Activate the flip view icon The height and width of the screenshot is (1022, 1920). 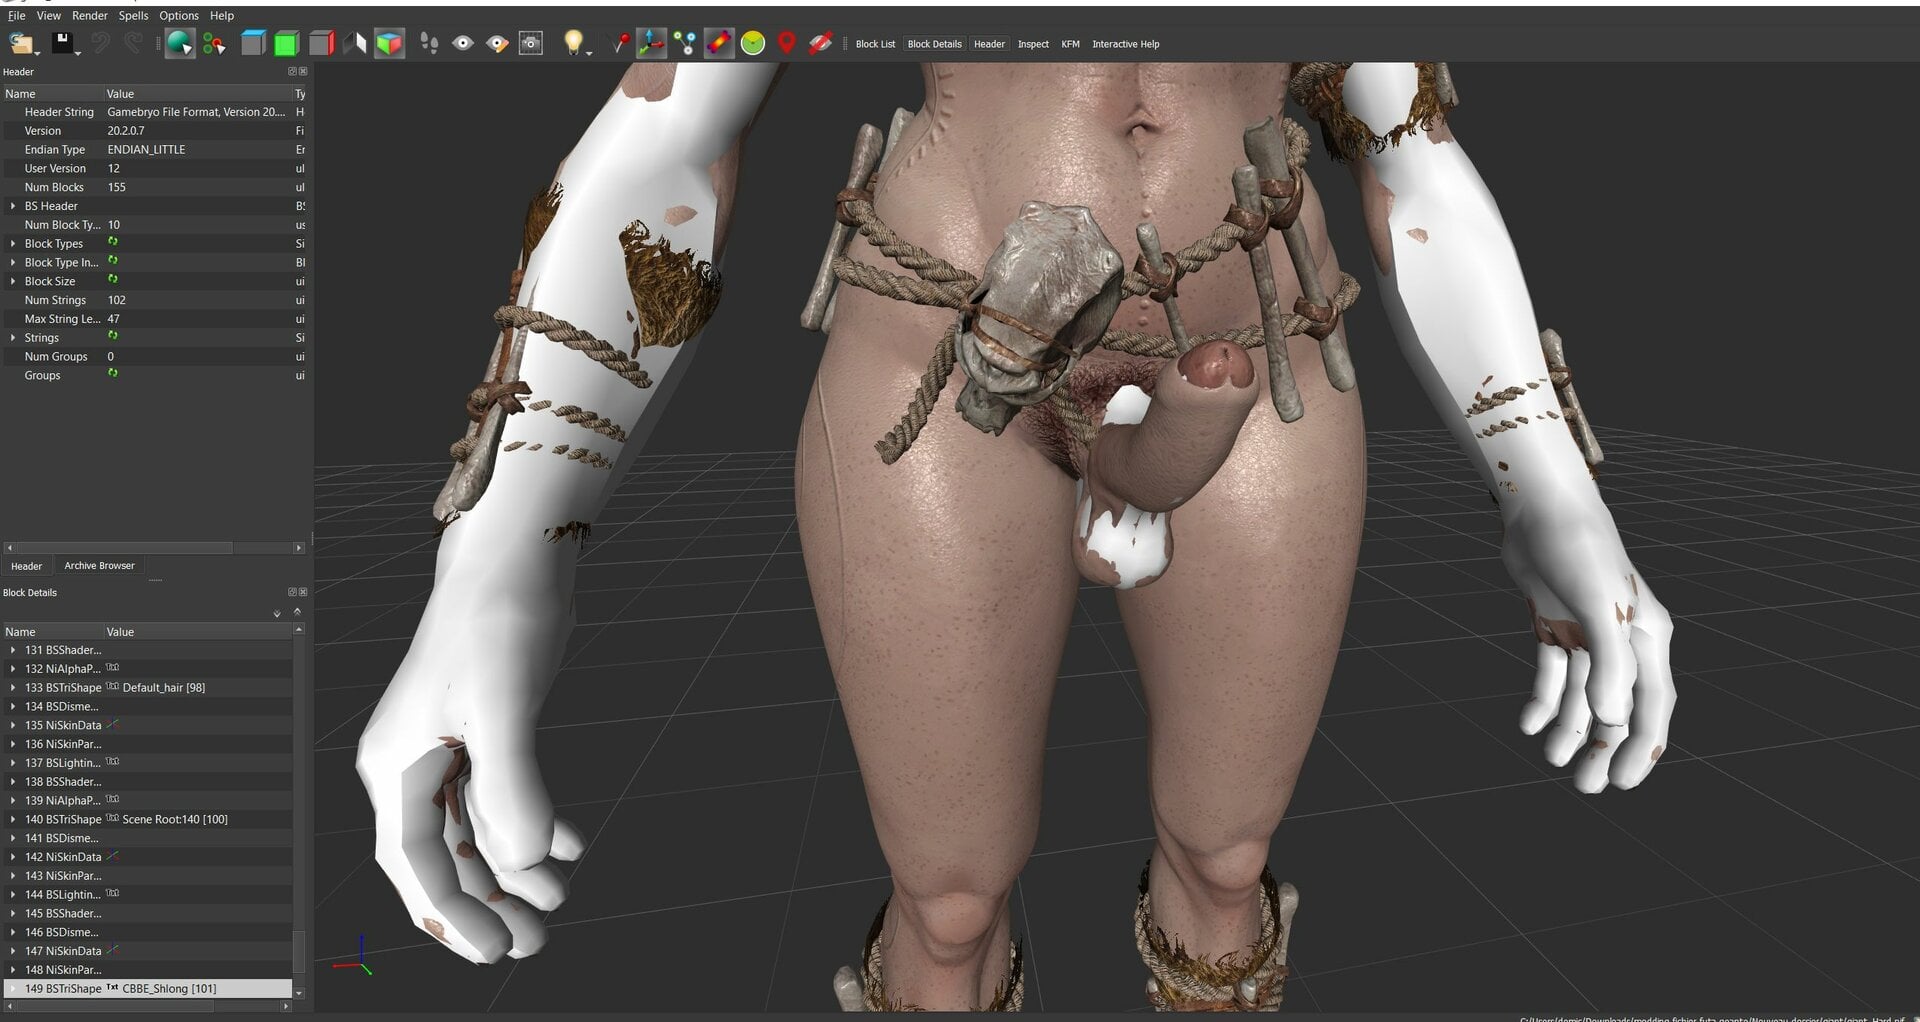(x=355, y=43)
